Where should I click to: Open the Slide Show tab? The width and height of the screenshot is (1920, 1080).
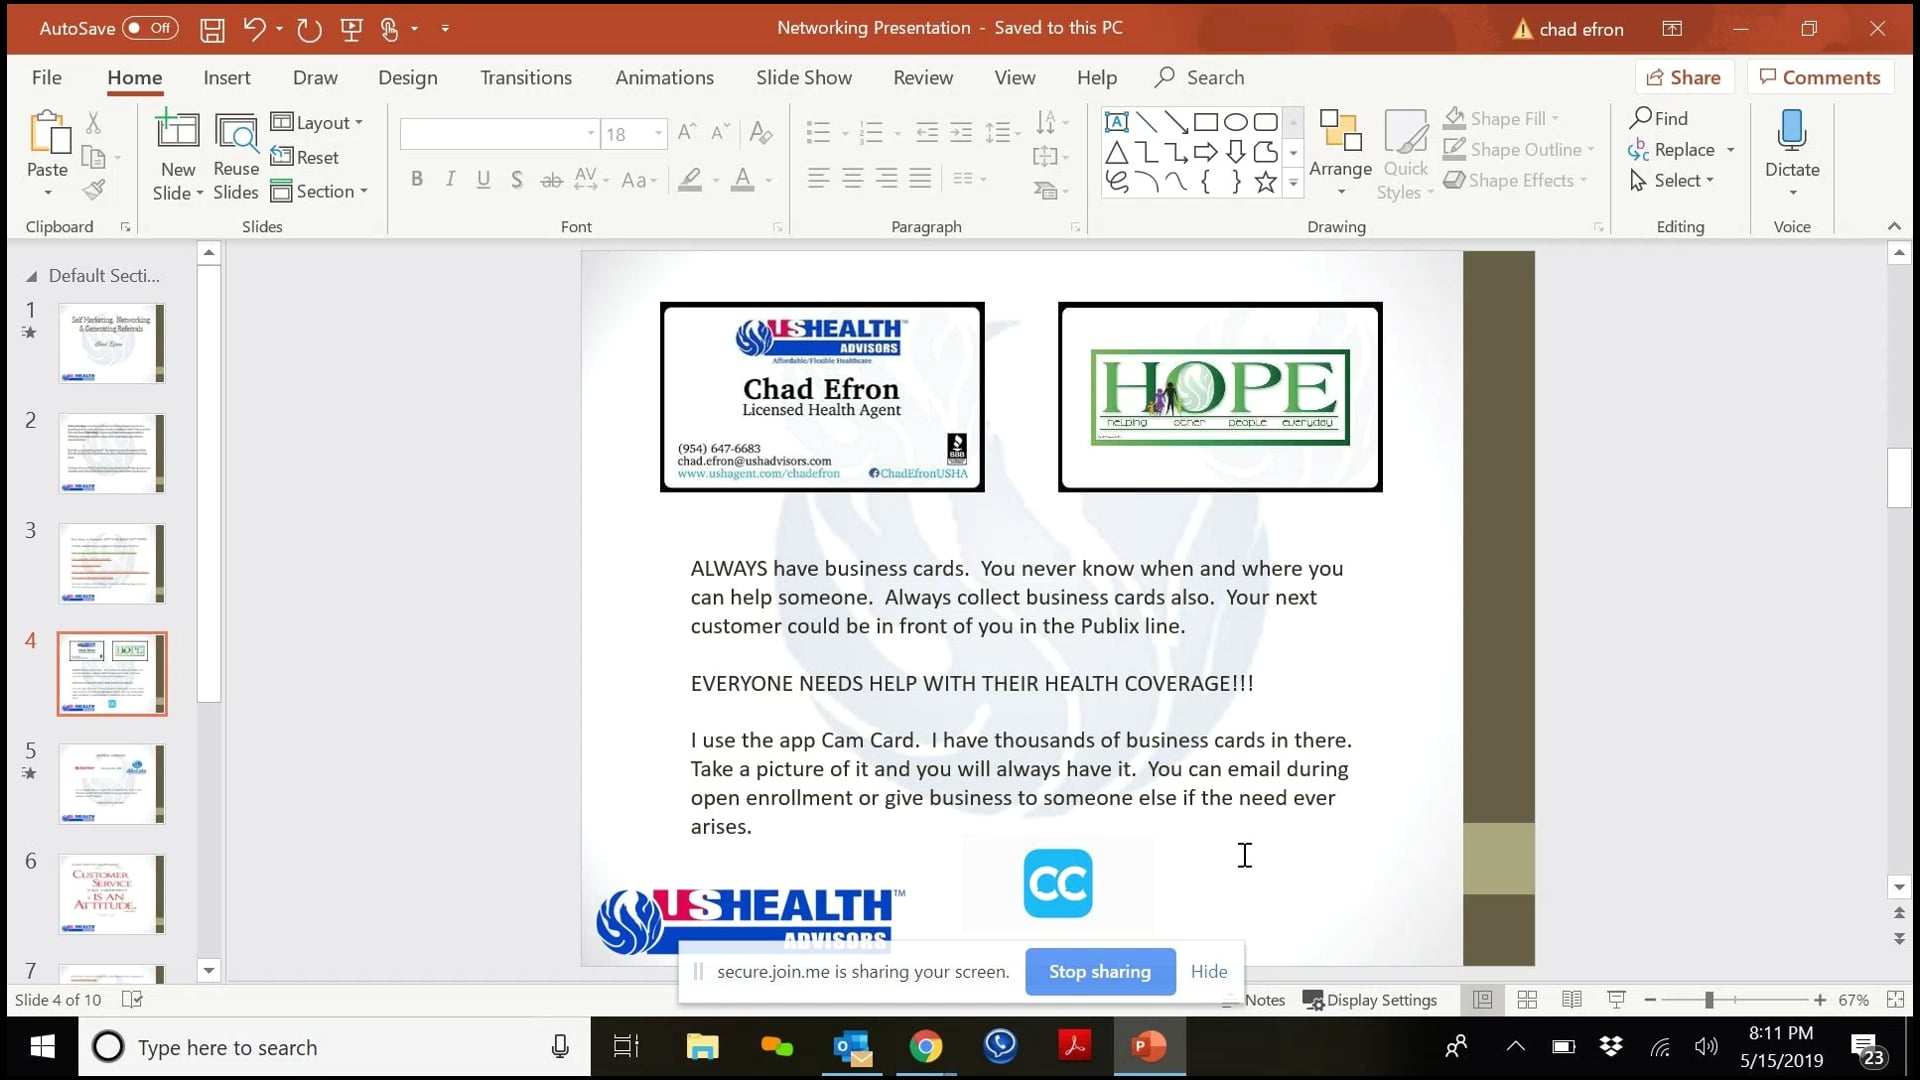pos(804,77)
